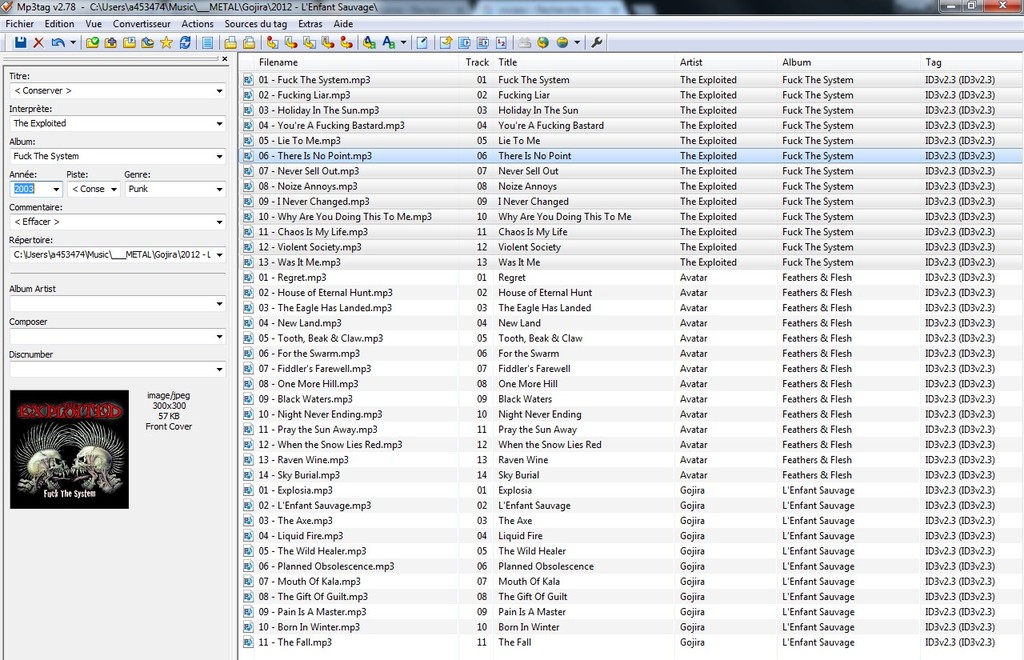
Task: Sort by the Track column header
Action: point(477,62)
